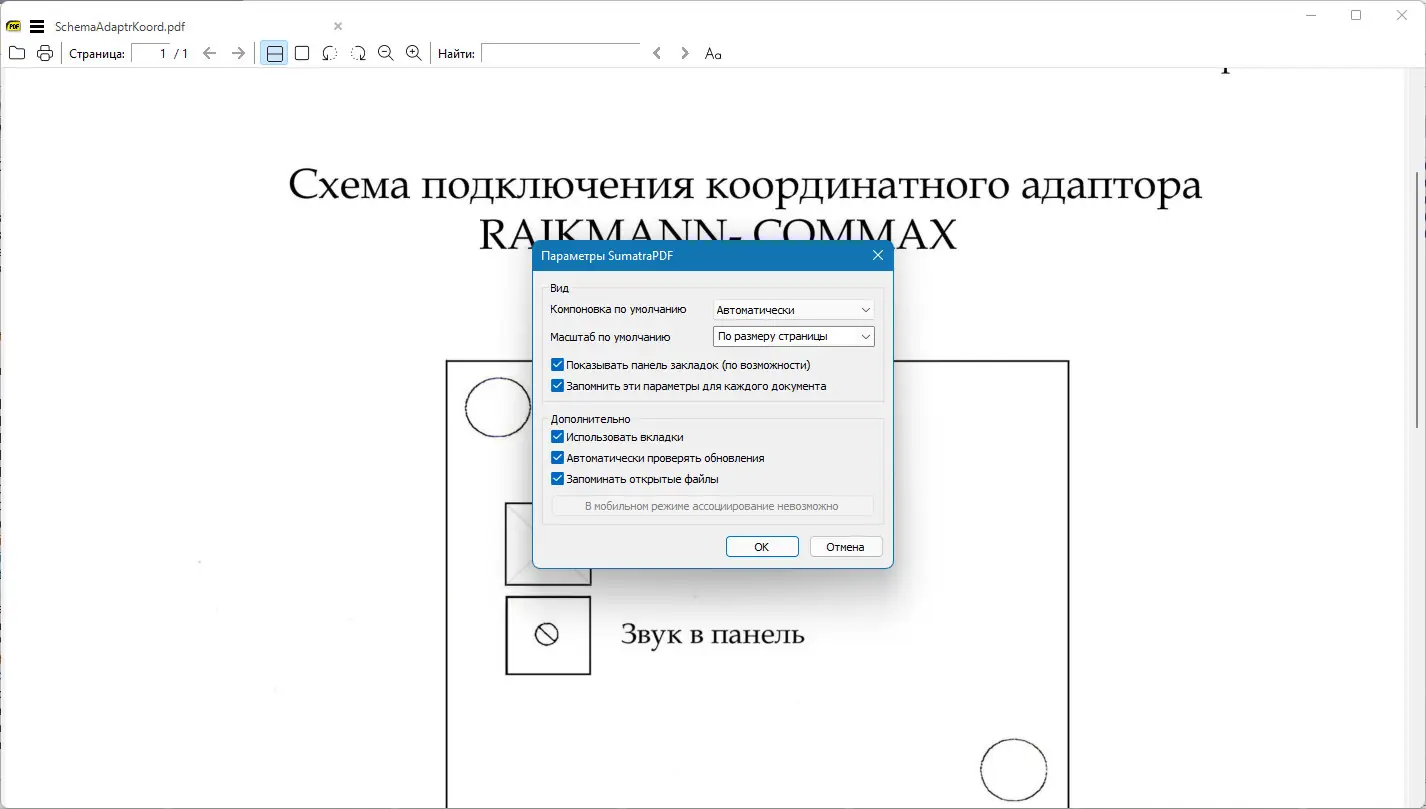Toggle Использовать вкладки checkbox

tap(558, 437)
